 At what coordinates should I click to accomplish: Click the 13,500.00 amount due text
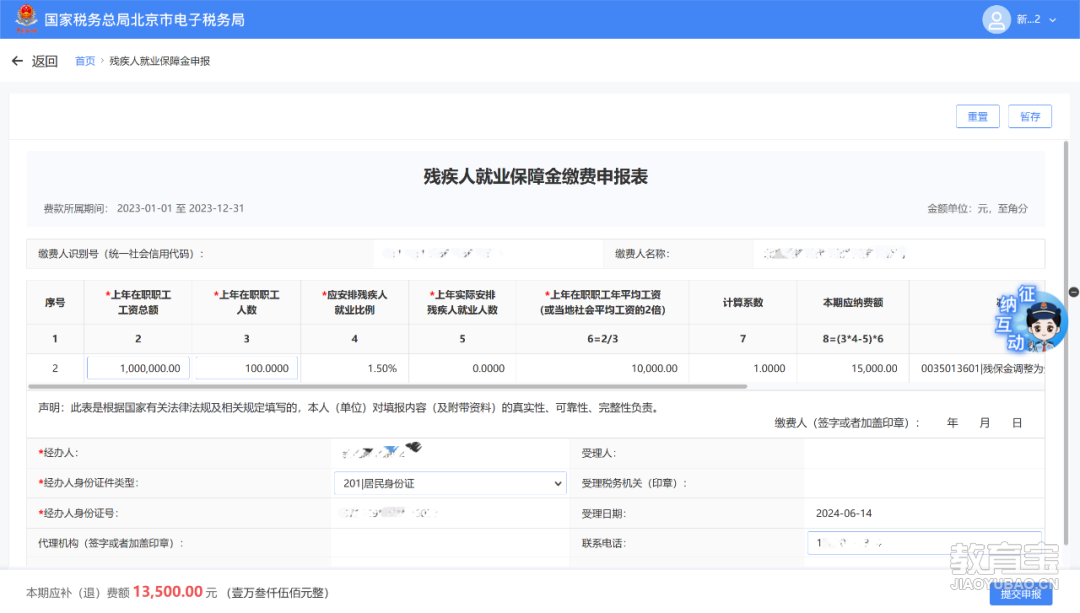pos(167,592)
